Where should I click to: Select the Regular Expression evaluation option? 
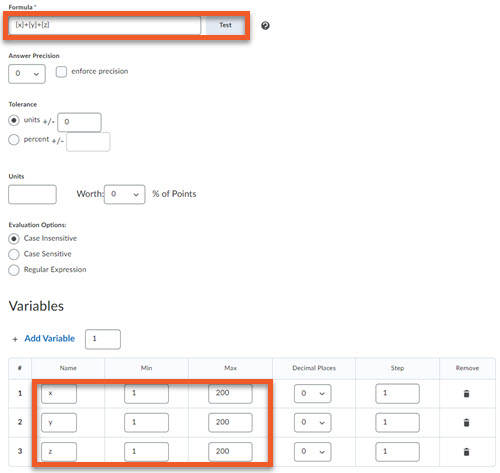(x=14, y=270)
